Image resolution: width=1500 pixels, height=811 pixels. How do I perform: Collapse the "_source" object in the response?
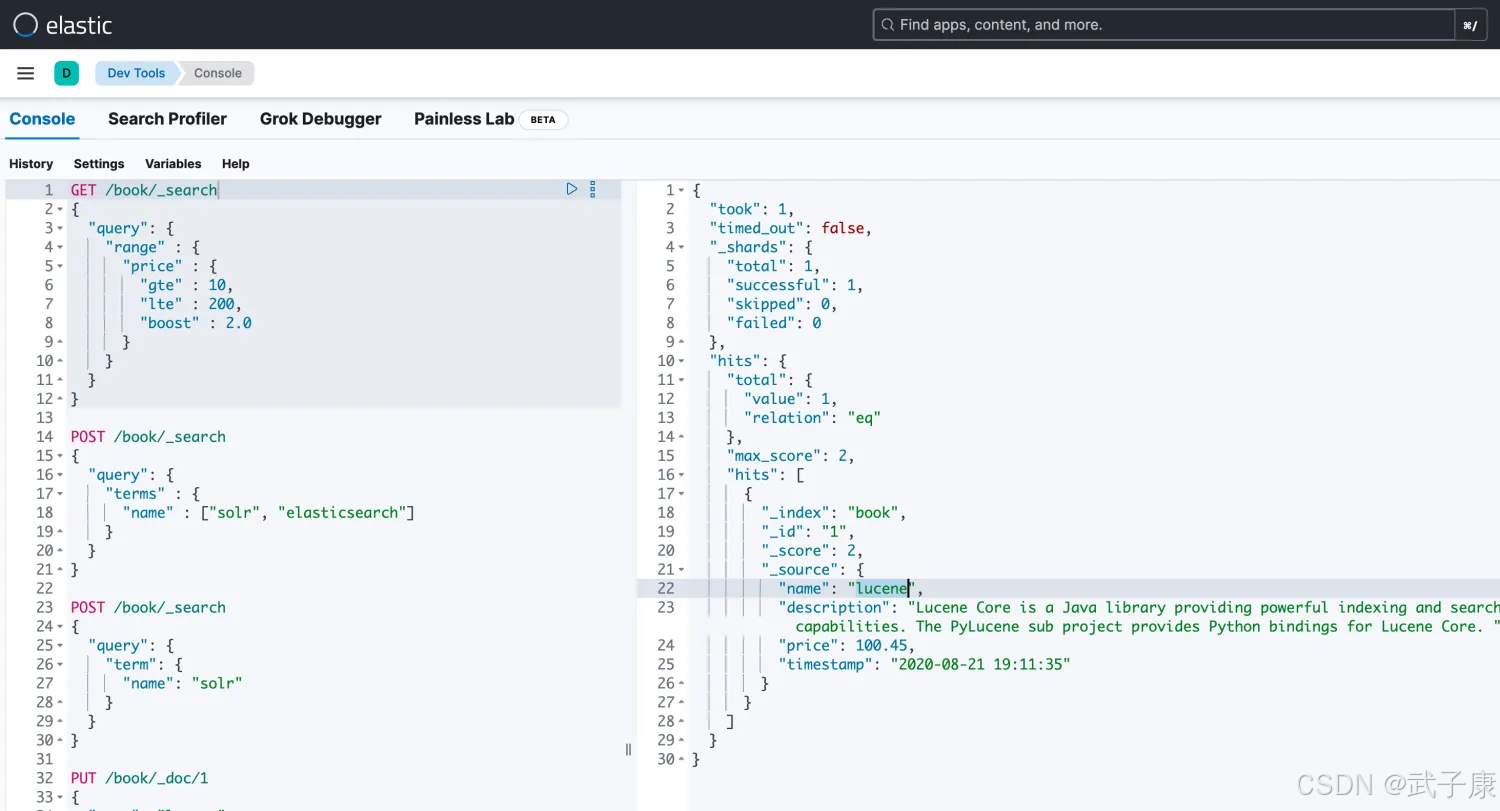[682, 570]
